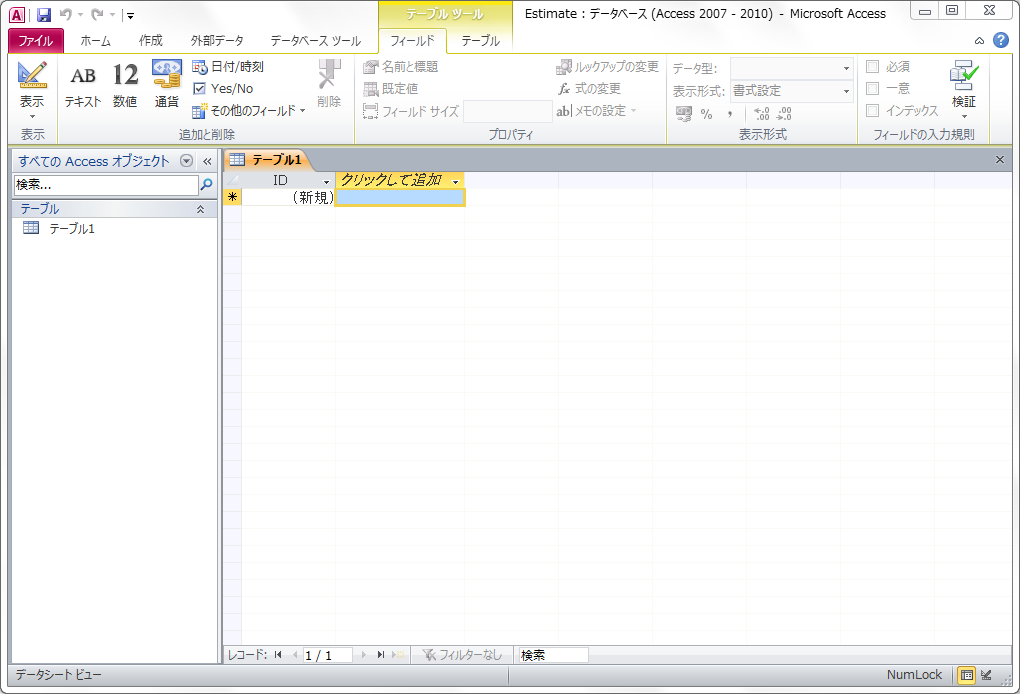This screenshot has width=1020, height=694.
Task: Decrease decimal places button
Action: [x=784, y=114]
